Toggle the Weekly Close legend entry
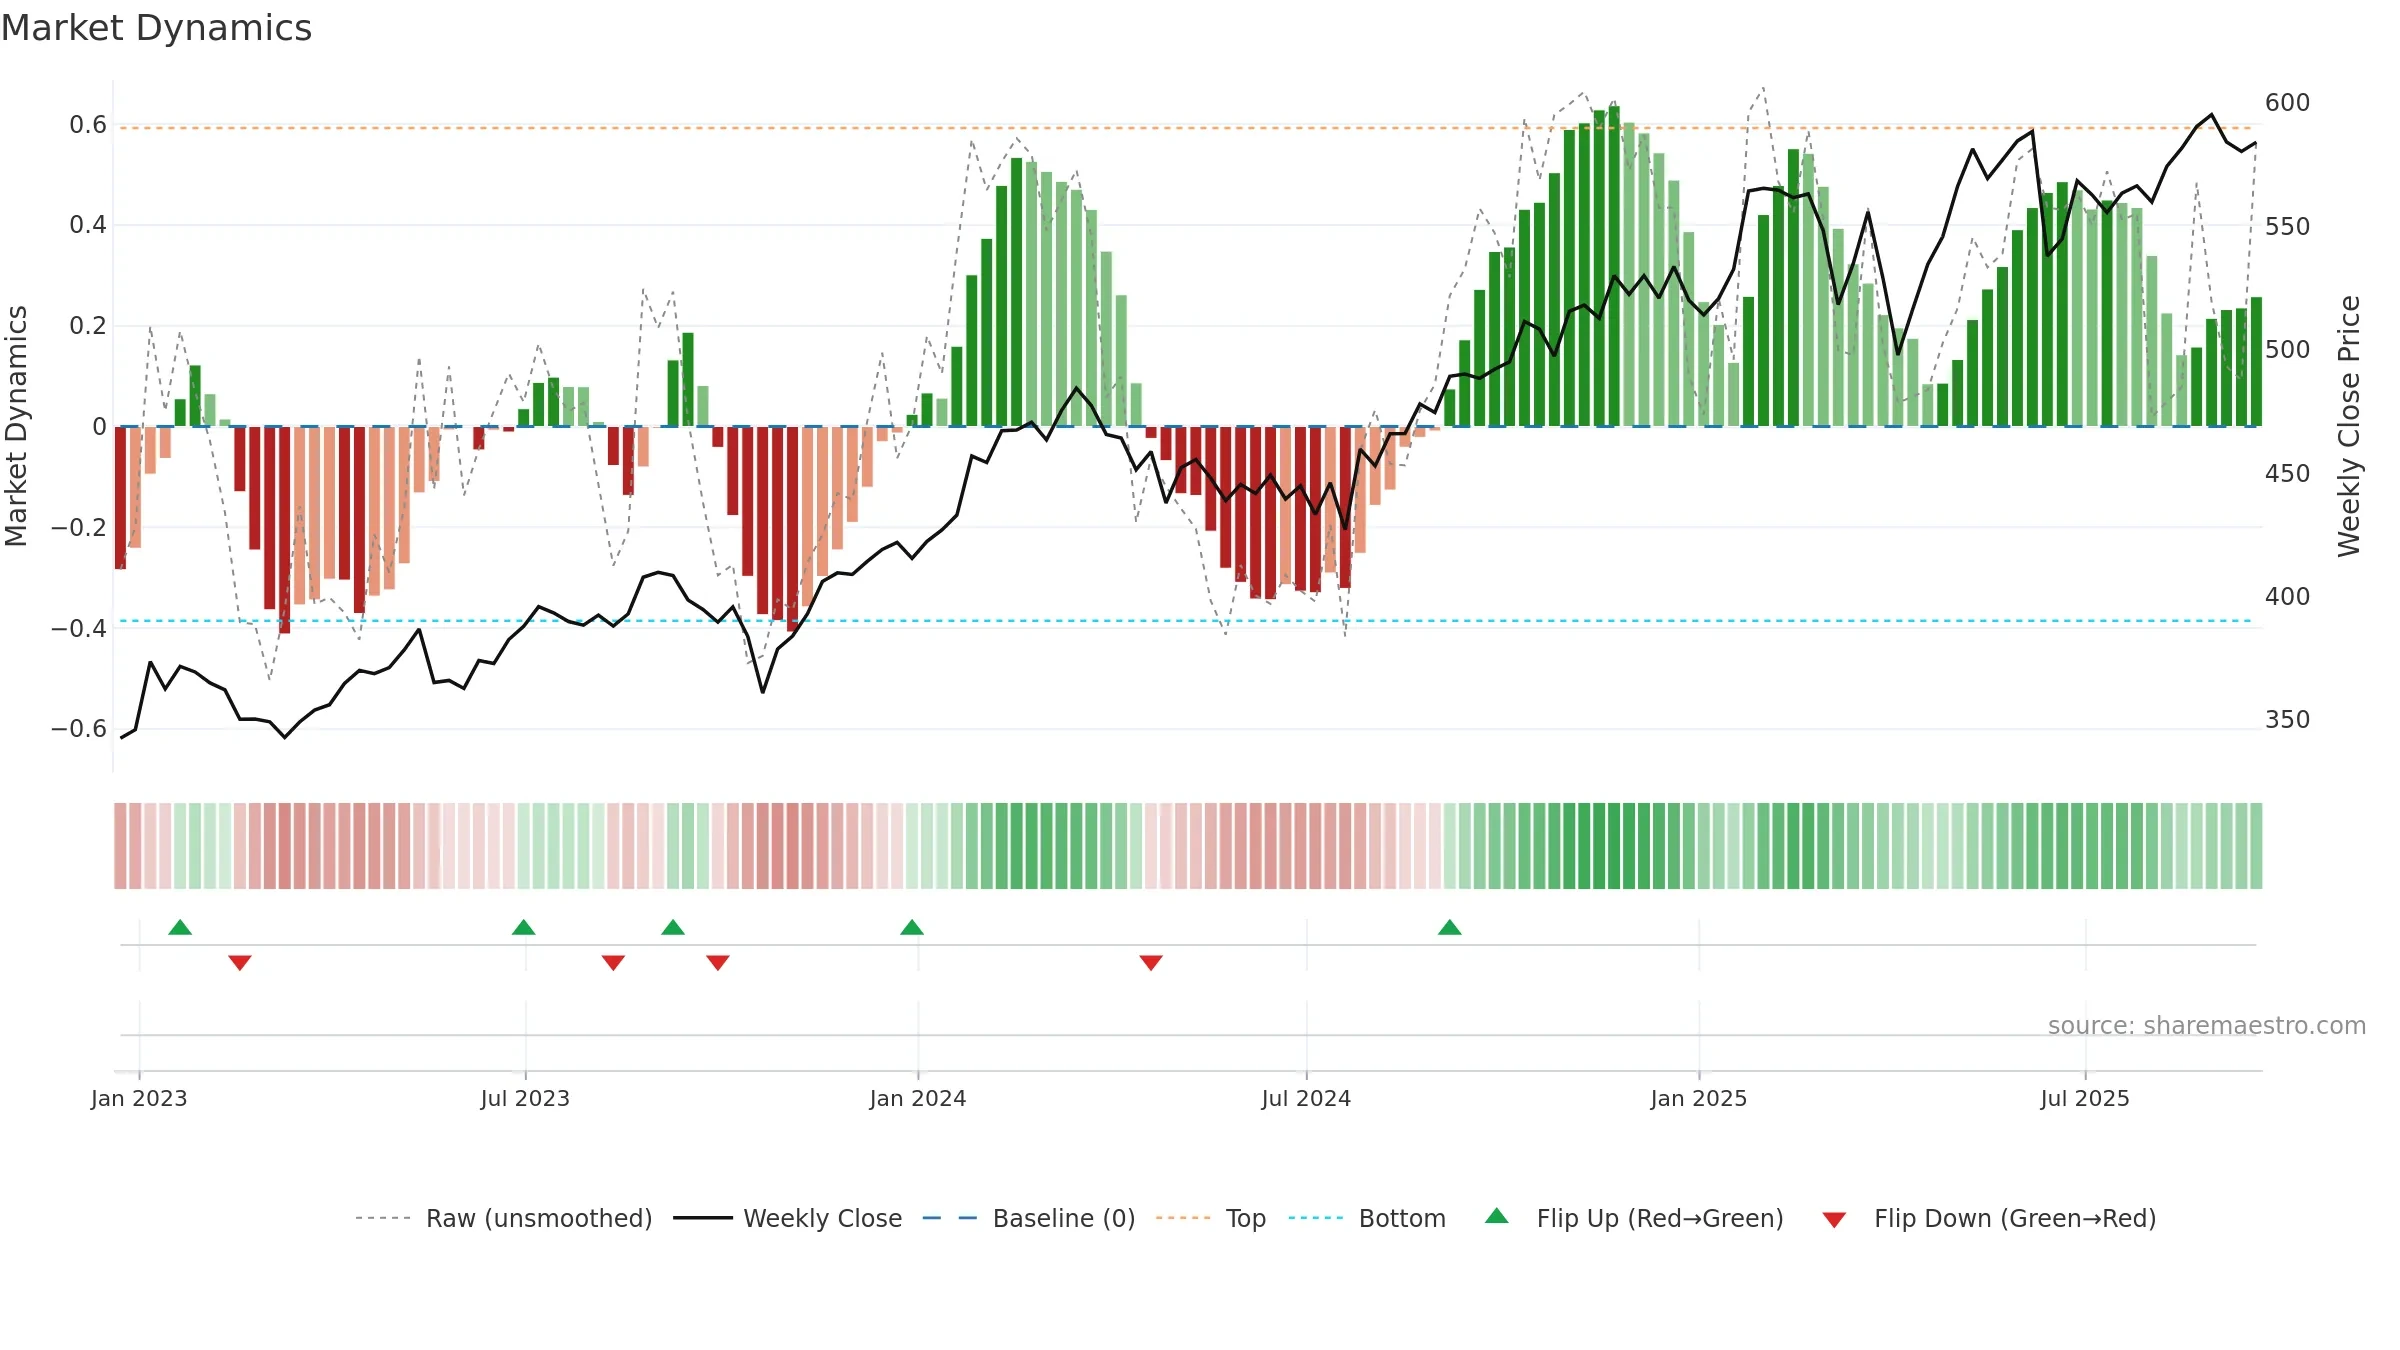2400x1350 pixels. pos(787,1218)
